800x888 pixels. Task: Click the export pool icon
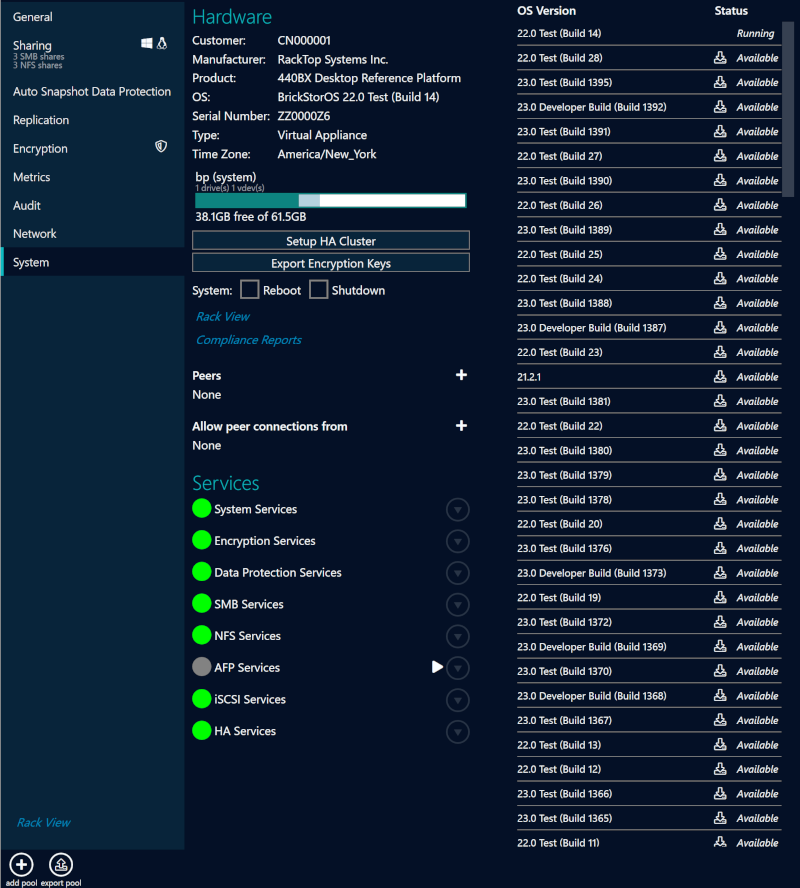tap(60, 864)
